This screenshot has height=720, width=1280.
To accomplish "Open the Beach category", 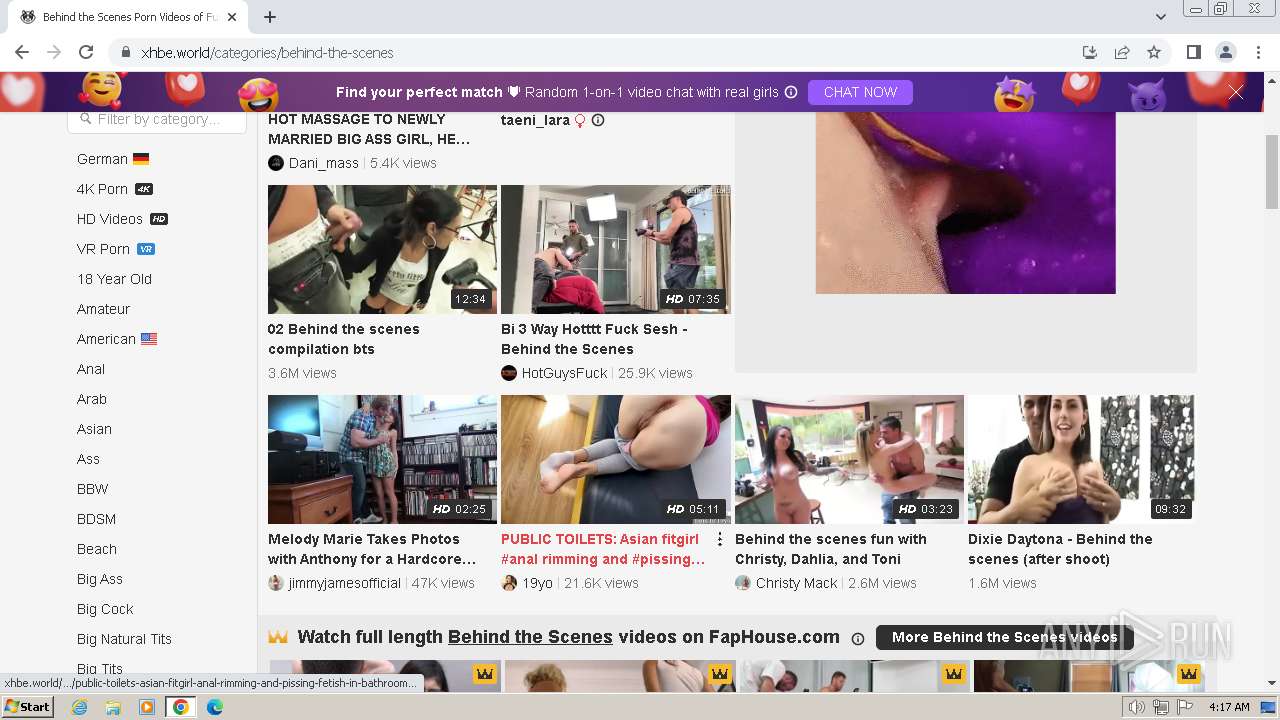I will coord(97,549).
